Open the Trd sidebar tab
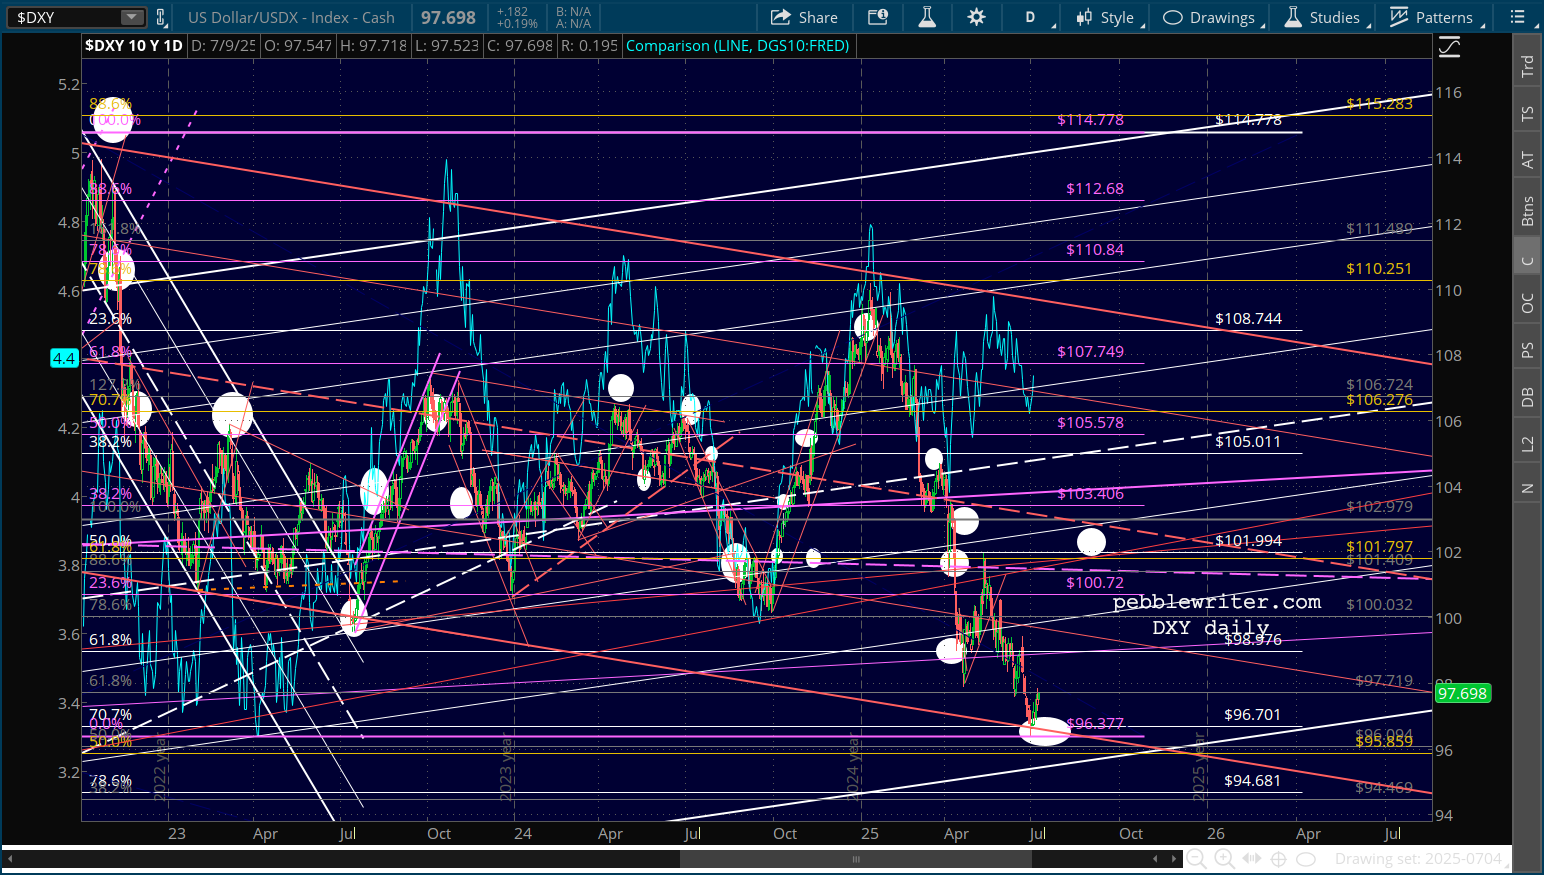This screenshot has width=1544, height=875. click(1527, 66)
